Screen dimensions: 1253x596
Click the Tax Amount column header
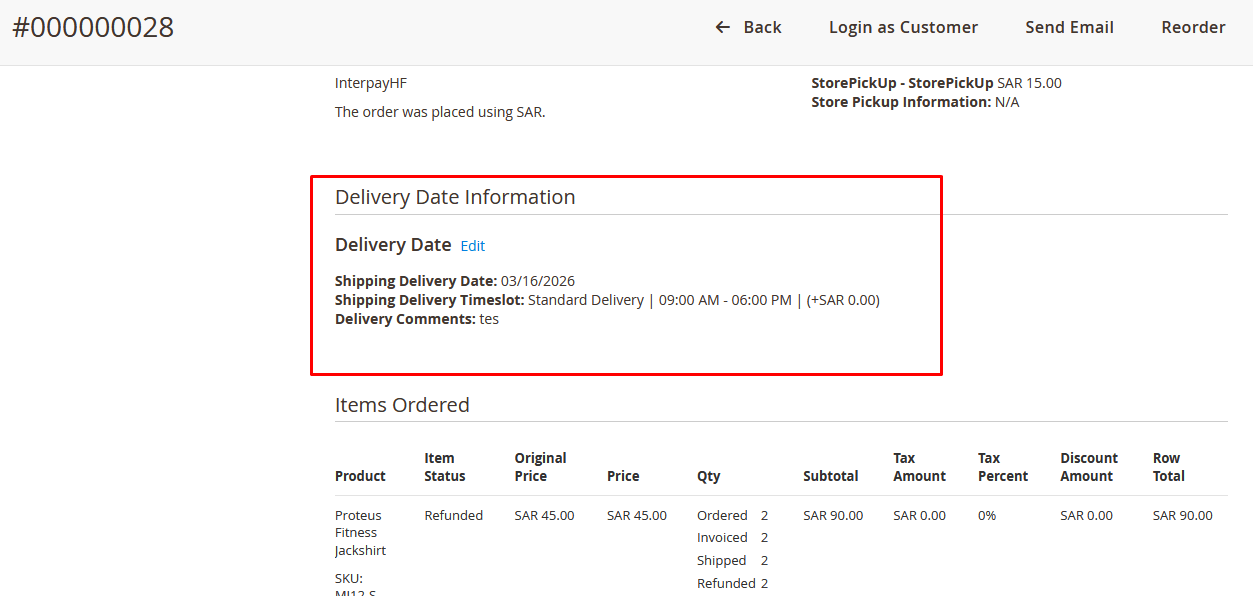click(919, 467)
